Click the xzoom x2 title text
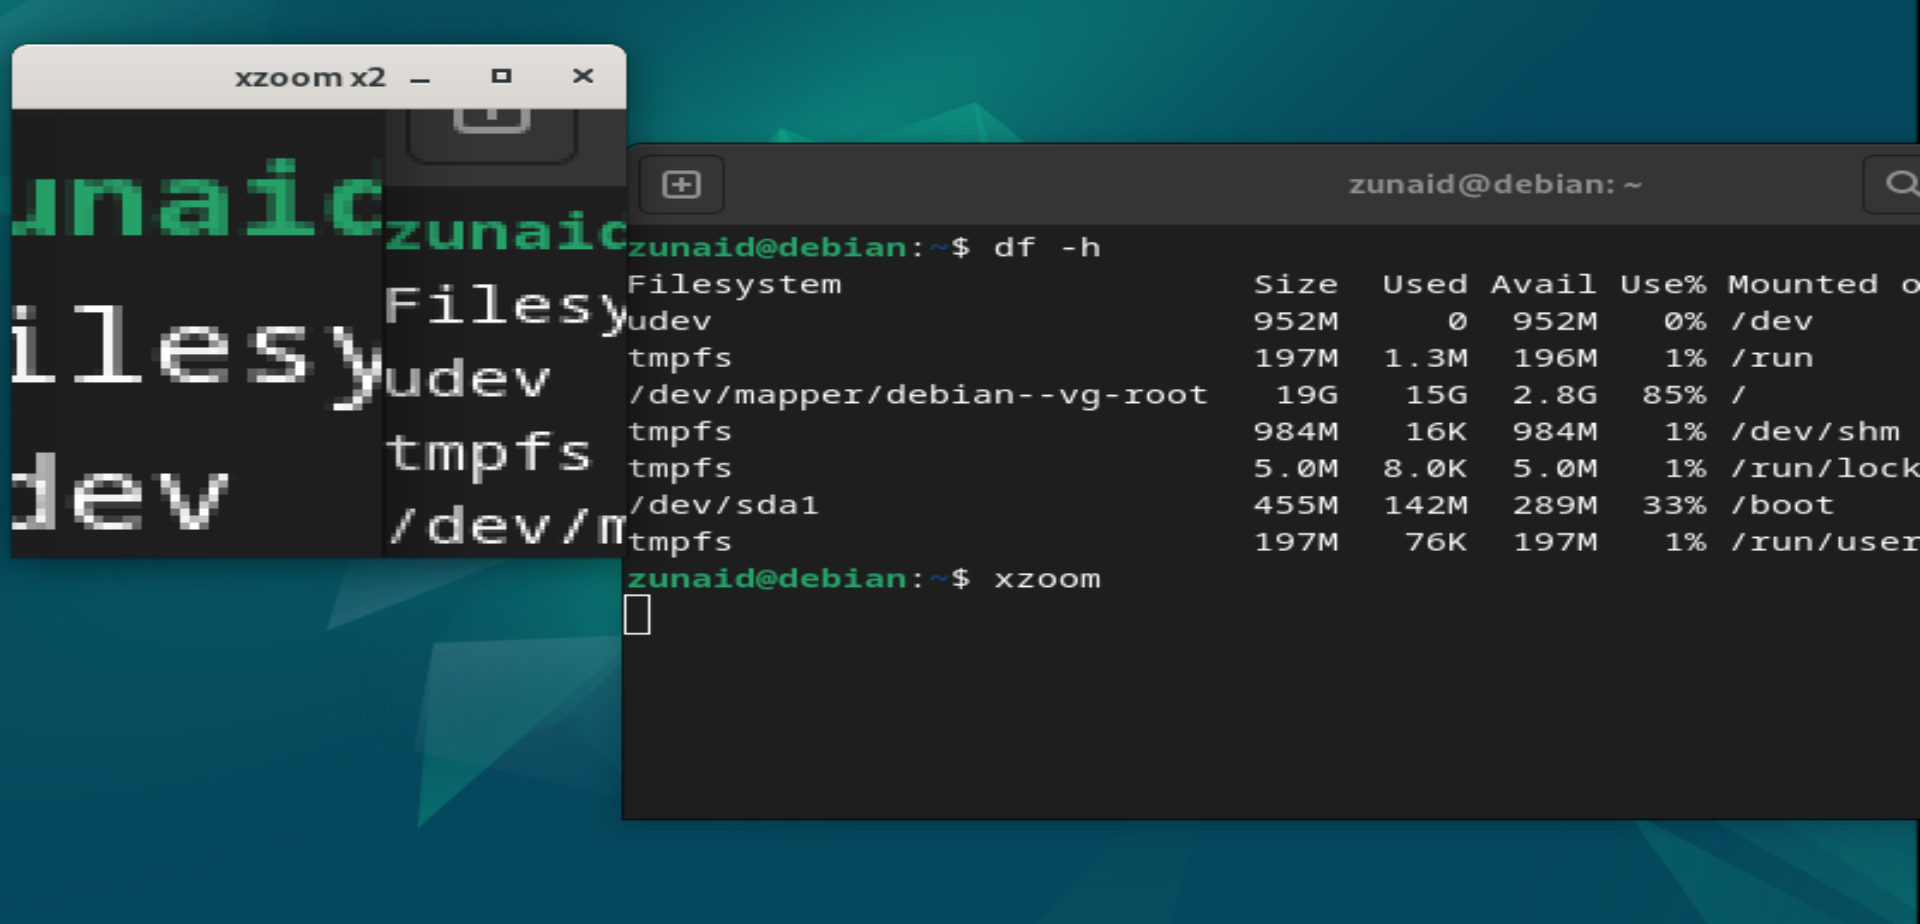The image size is (1920, 924). click(x=310, y=77)
